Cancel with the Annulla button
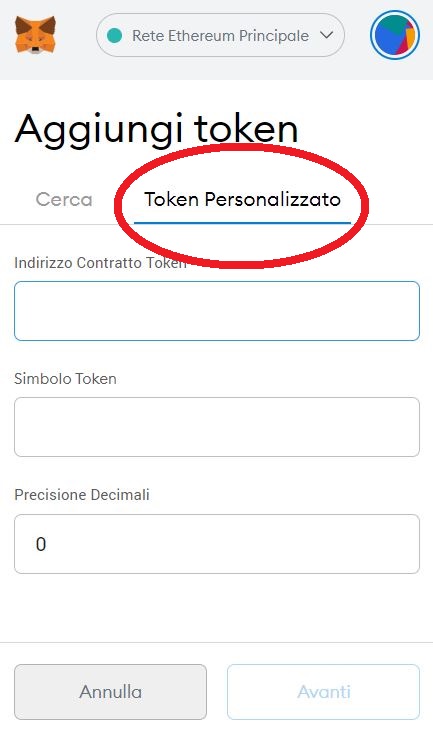 point(110,692)
